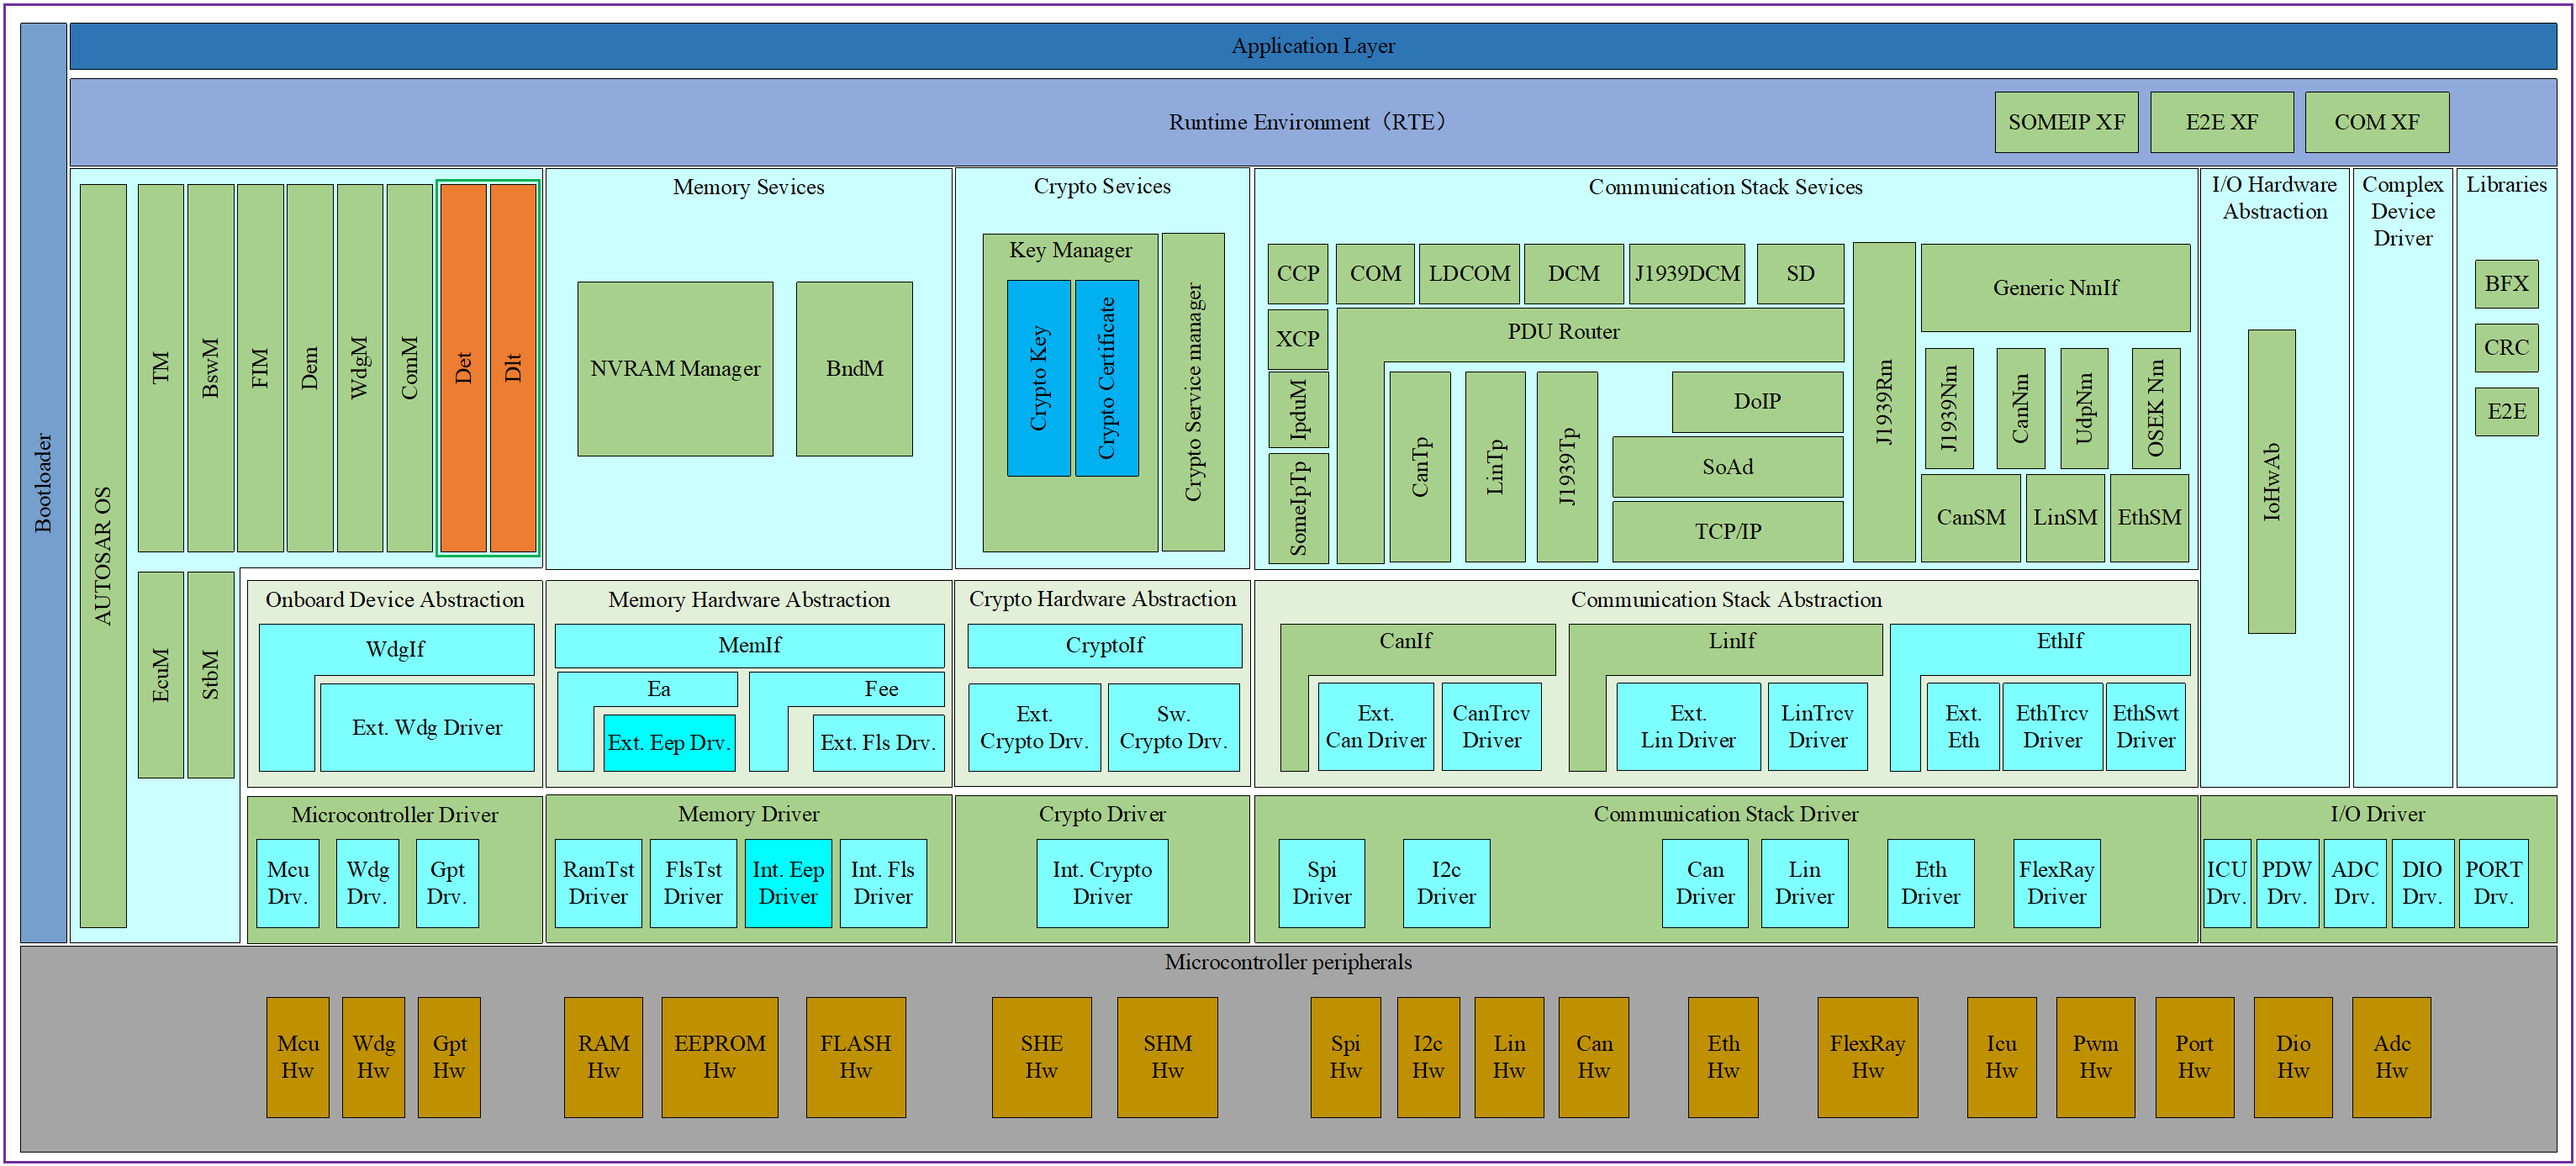Click the FlexRay Driver block
Image resolution: width=2576 pixels, height=1166 pixels.
click(2057, 883)
